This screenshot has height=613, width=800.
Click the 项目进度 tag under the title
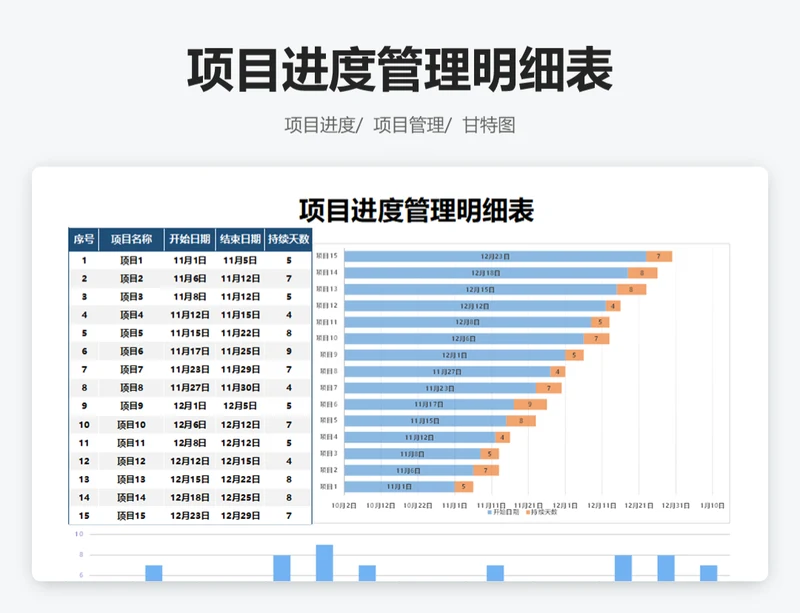pyautogui.click(x=320, y=125)
